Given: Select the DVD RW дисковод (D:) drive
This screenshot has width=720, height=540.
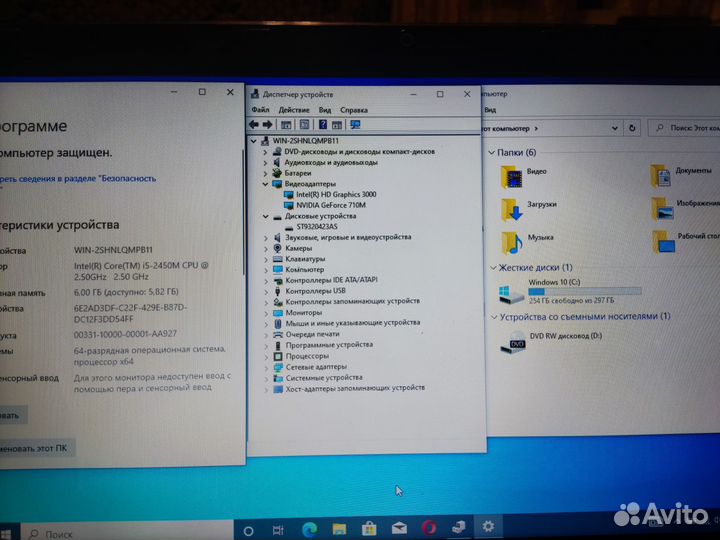Looking at the screenshot, I should 551,342.
